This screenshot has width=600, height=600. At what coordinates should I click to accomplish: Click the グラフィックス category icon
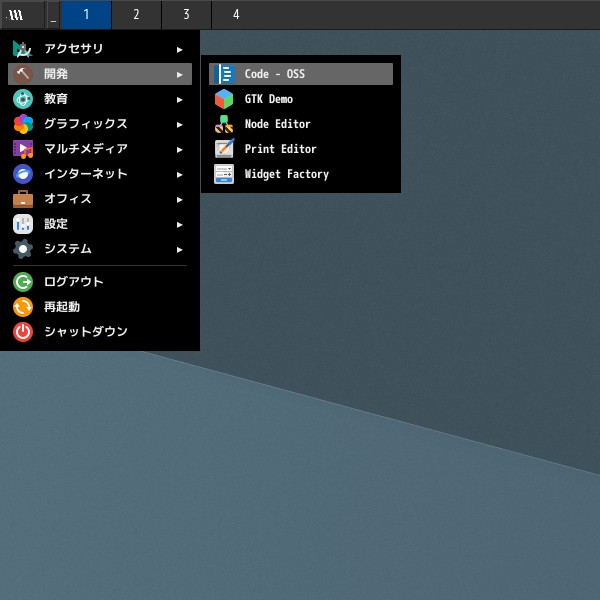coord(23,124)
